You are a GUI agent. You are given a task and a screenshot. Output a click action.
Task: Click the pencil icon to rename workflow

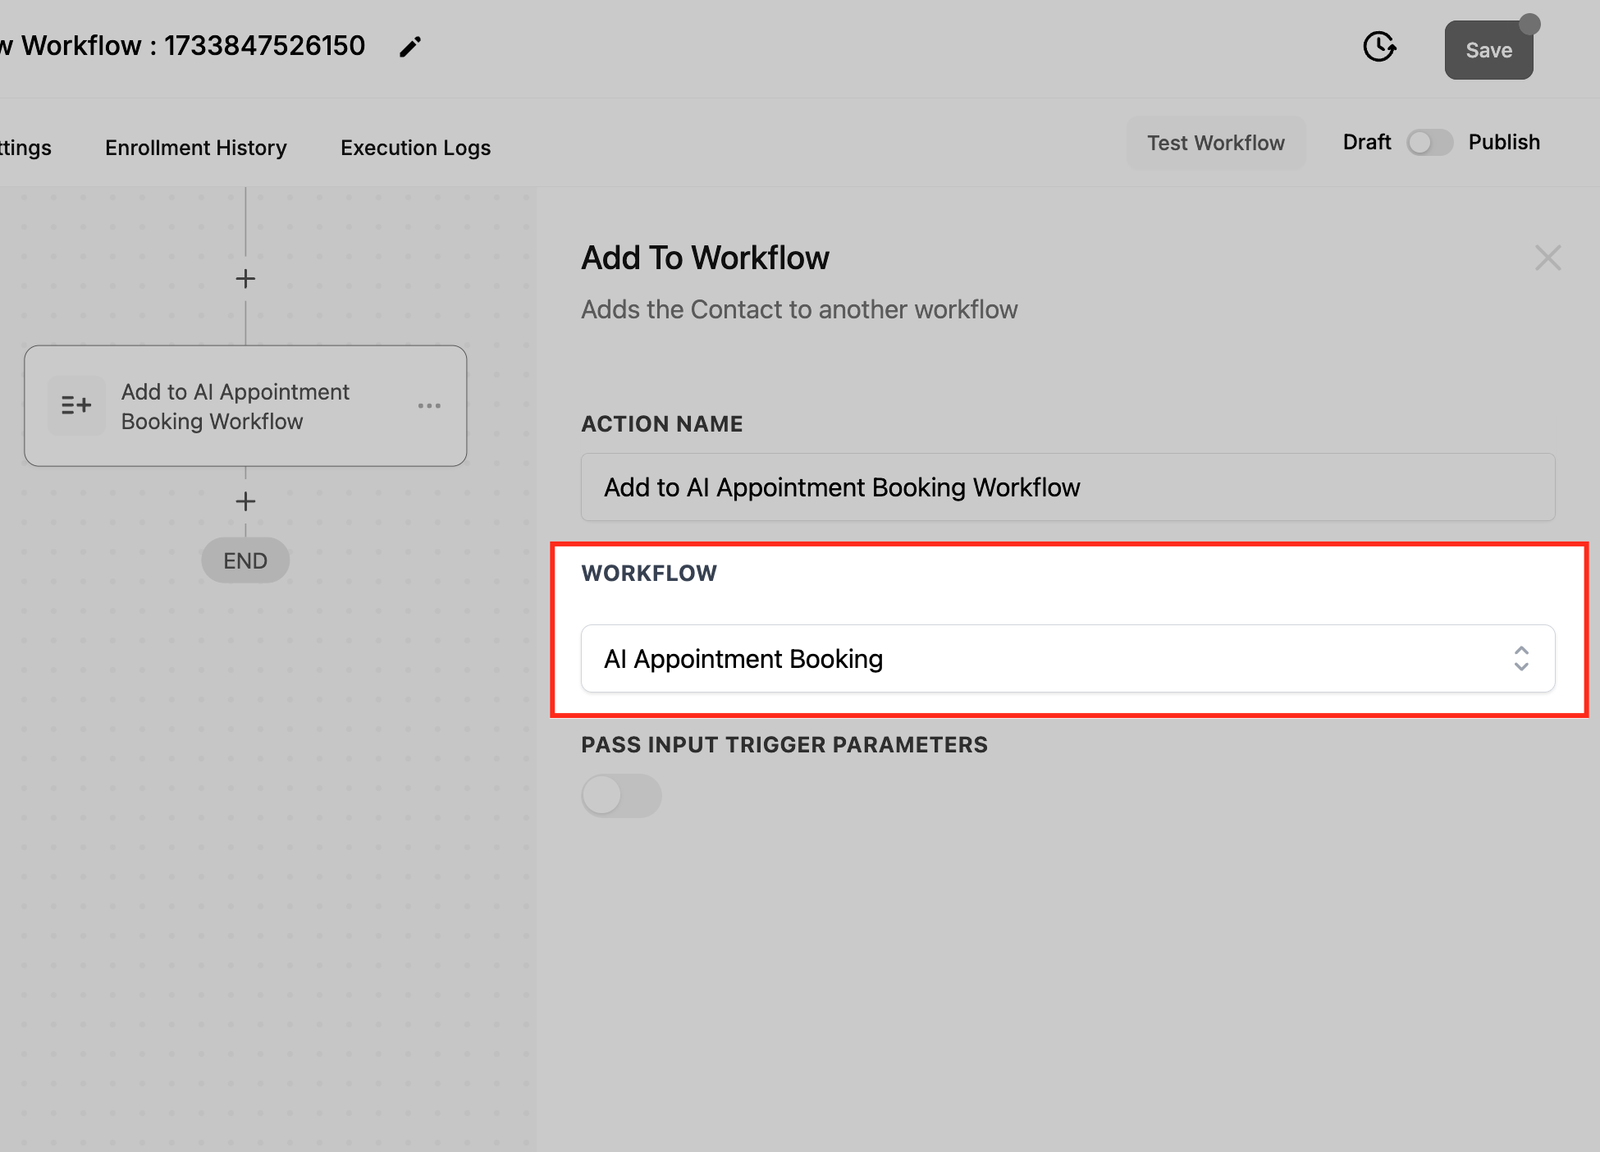pyautogui.click(x=410, y=47)
